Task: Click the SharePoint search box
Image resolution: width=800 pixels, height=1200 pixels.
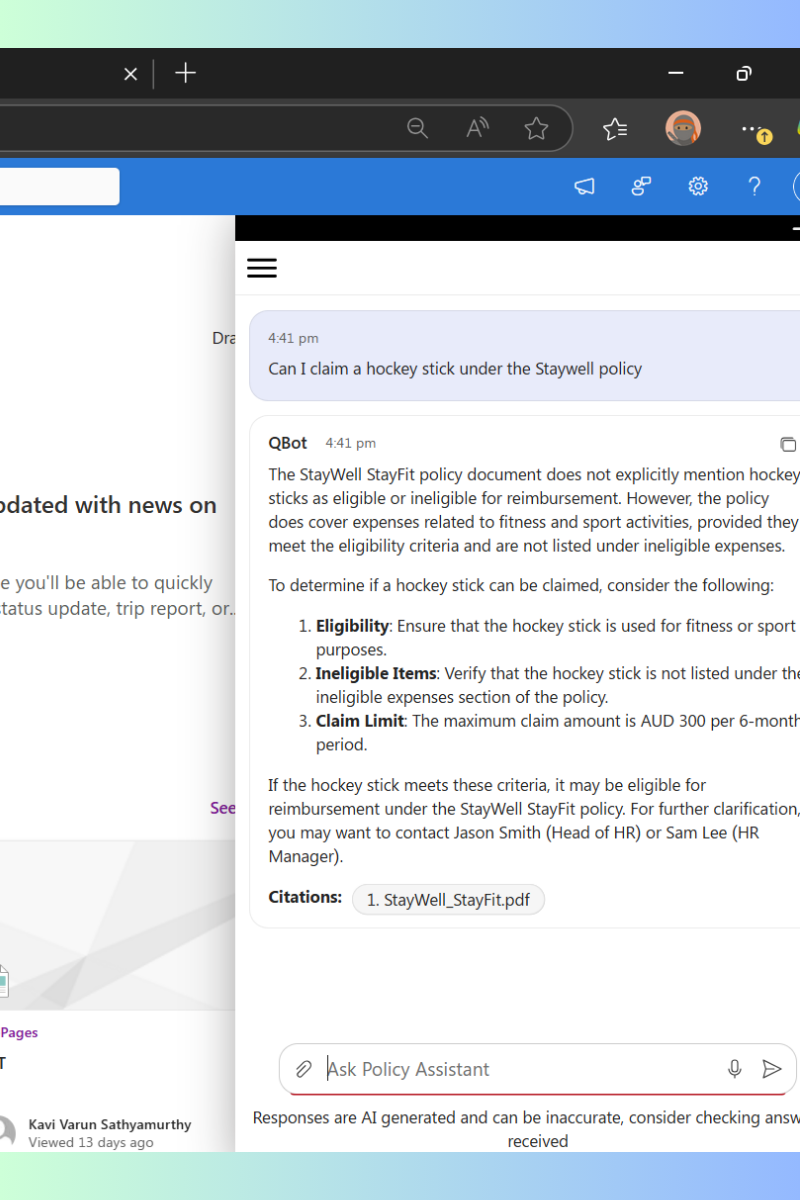Action: point(59,186)
